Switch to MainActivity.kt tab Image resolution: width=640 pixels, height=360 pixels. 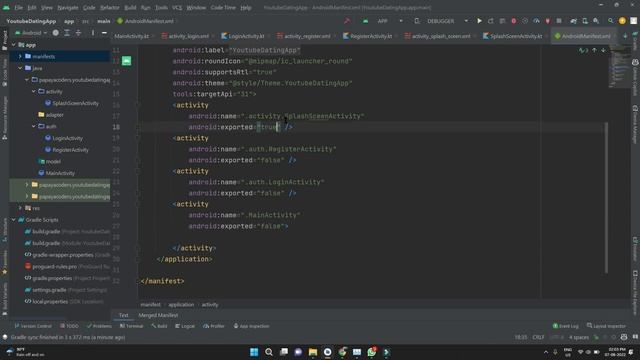[x=131, y=36]
